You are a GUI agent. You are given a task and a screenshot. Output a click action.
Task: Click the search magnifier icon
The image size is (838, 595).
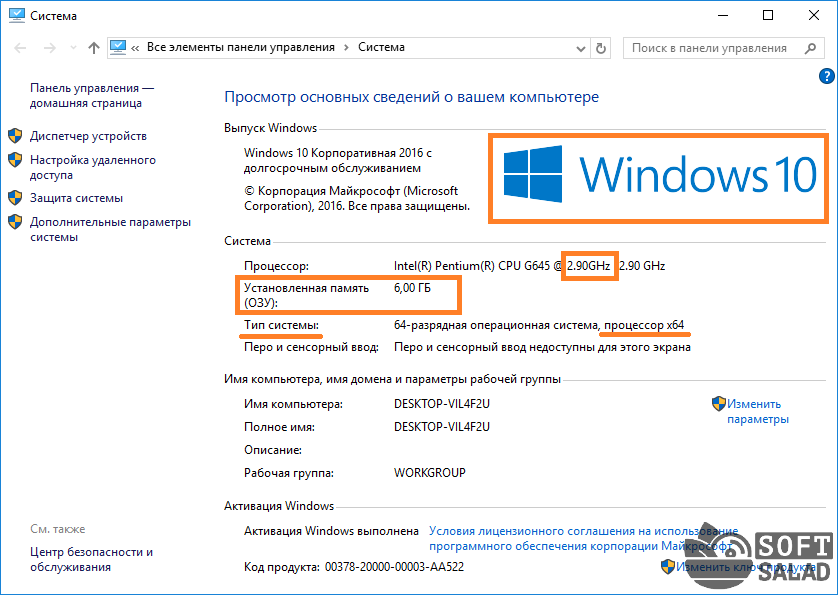(x=810, y=48)
